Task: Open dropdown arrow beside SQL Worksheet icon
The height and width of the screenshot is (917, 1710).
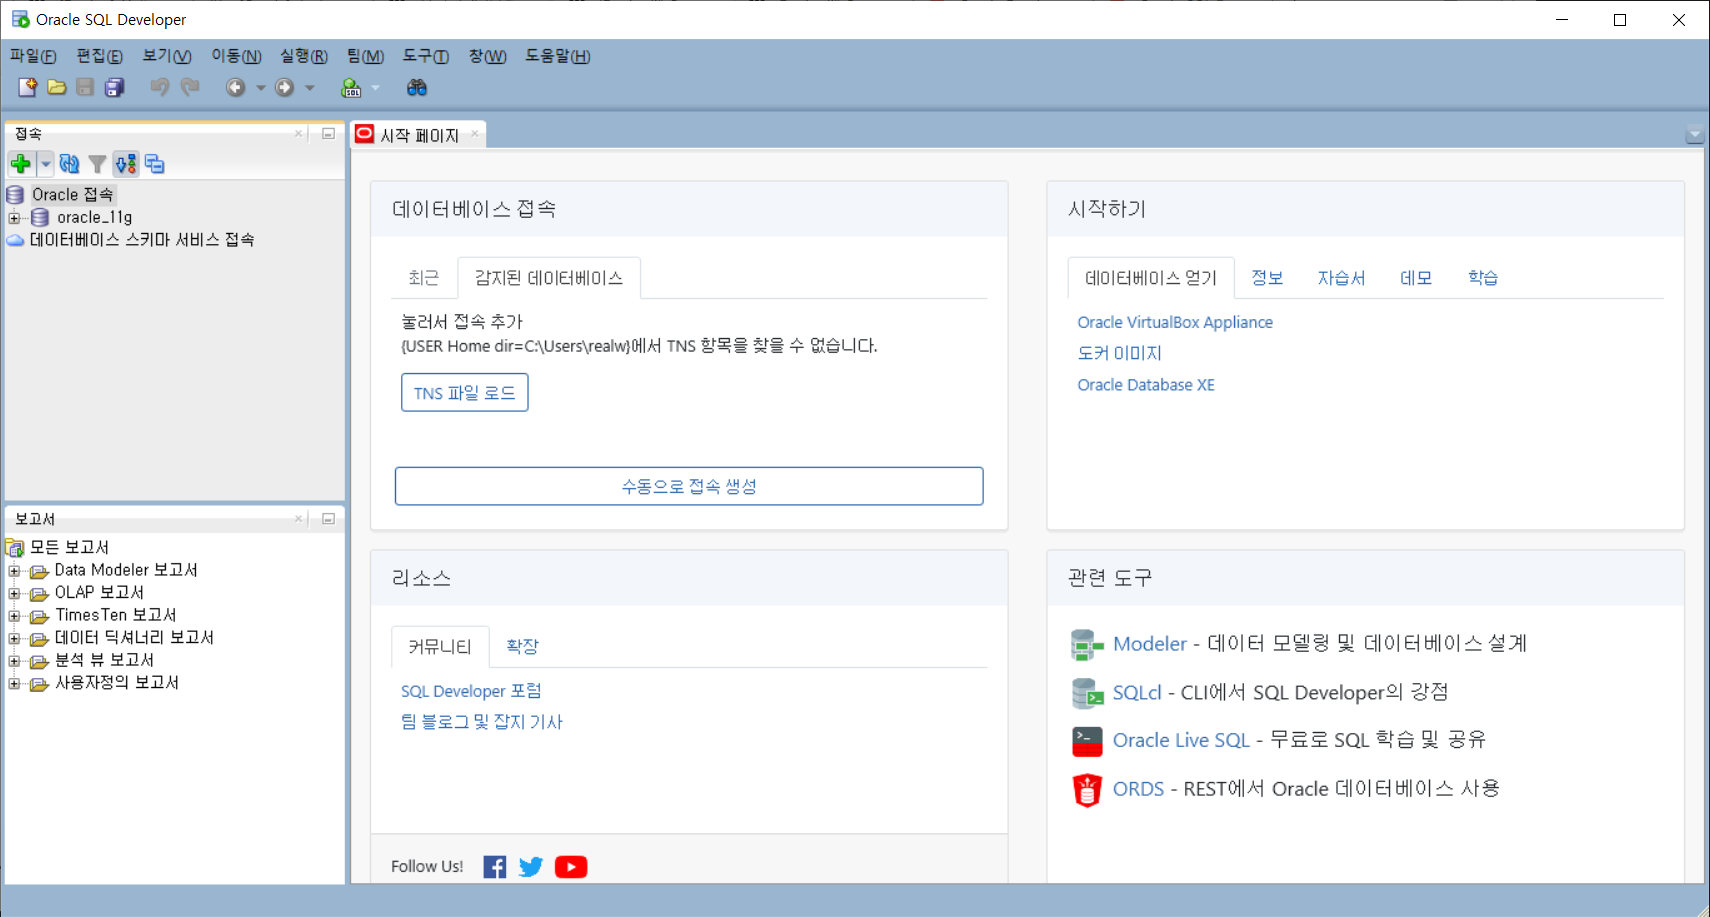Action: (x=376, y=88)
